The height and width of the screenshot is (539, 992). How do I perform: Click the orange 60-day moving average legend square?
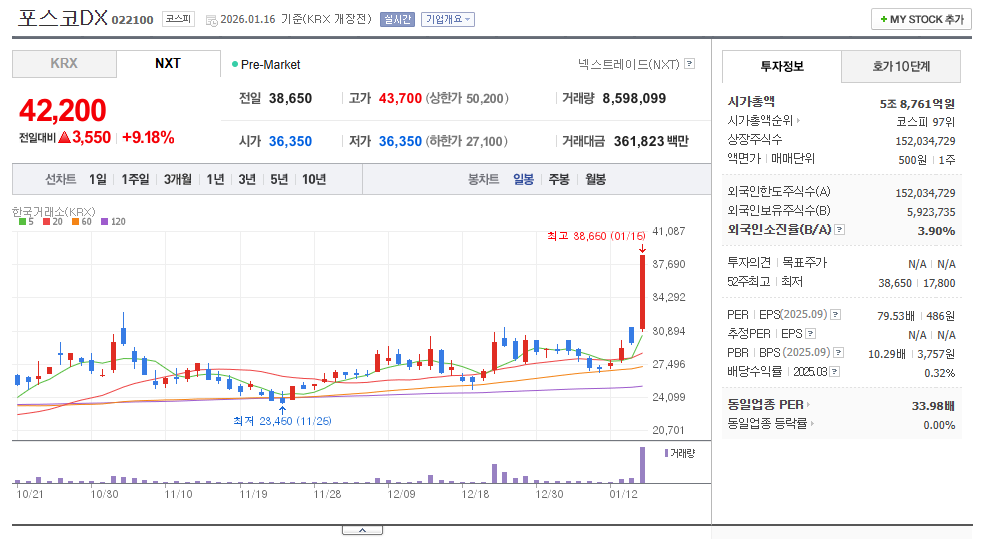tap(75, 222)
